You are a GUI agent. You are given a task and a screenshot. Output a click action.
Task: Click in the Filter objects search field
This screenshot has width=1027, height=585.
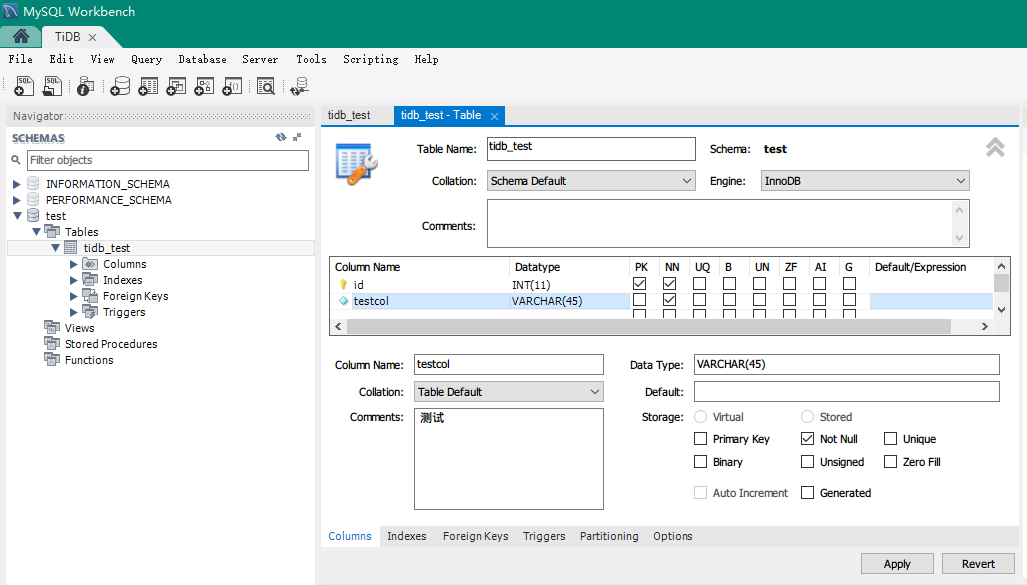[168, 160]
